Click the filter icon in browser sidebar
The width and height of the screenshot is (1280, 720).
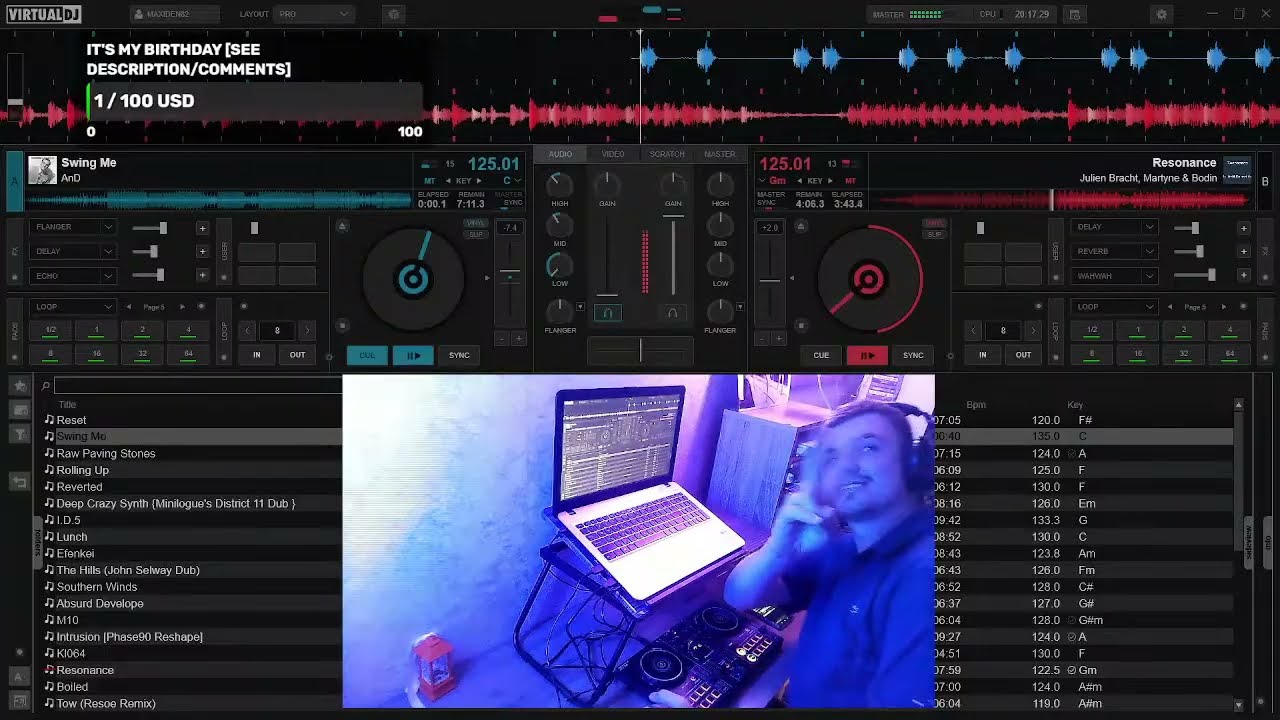tap(19, 434)
